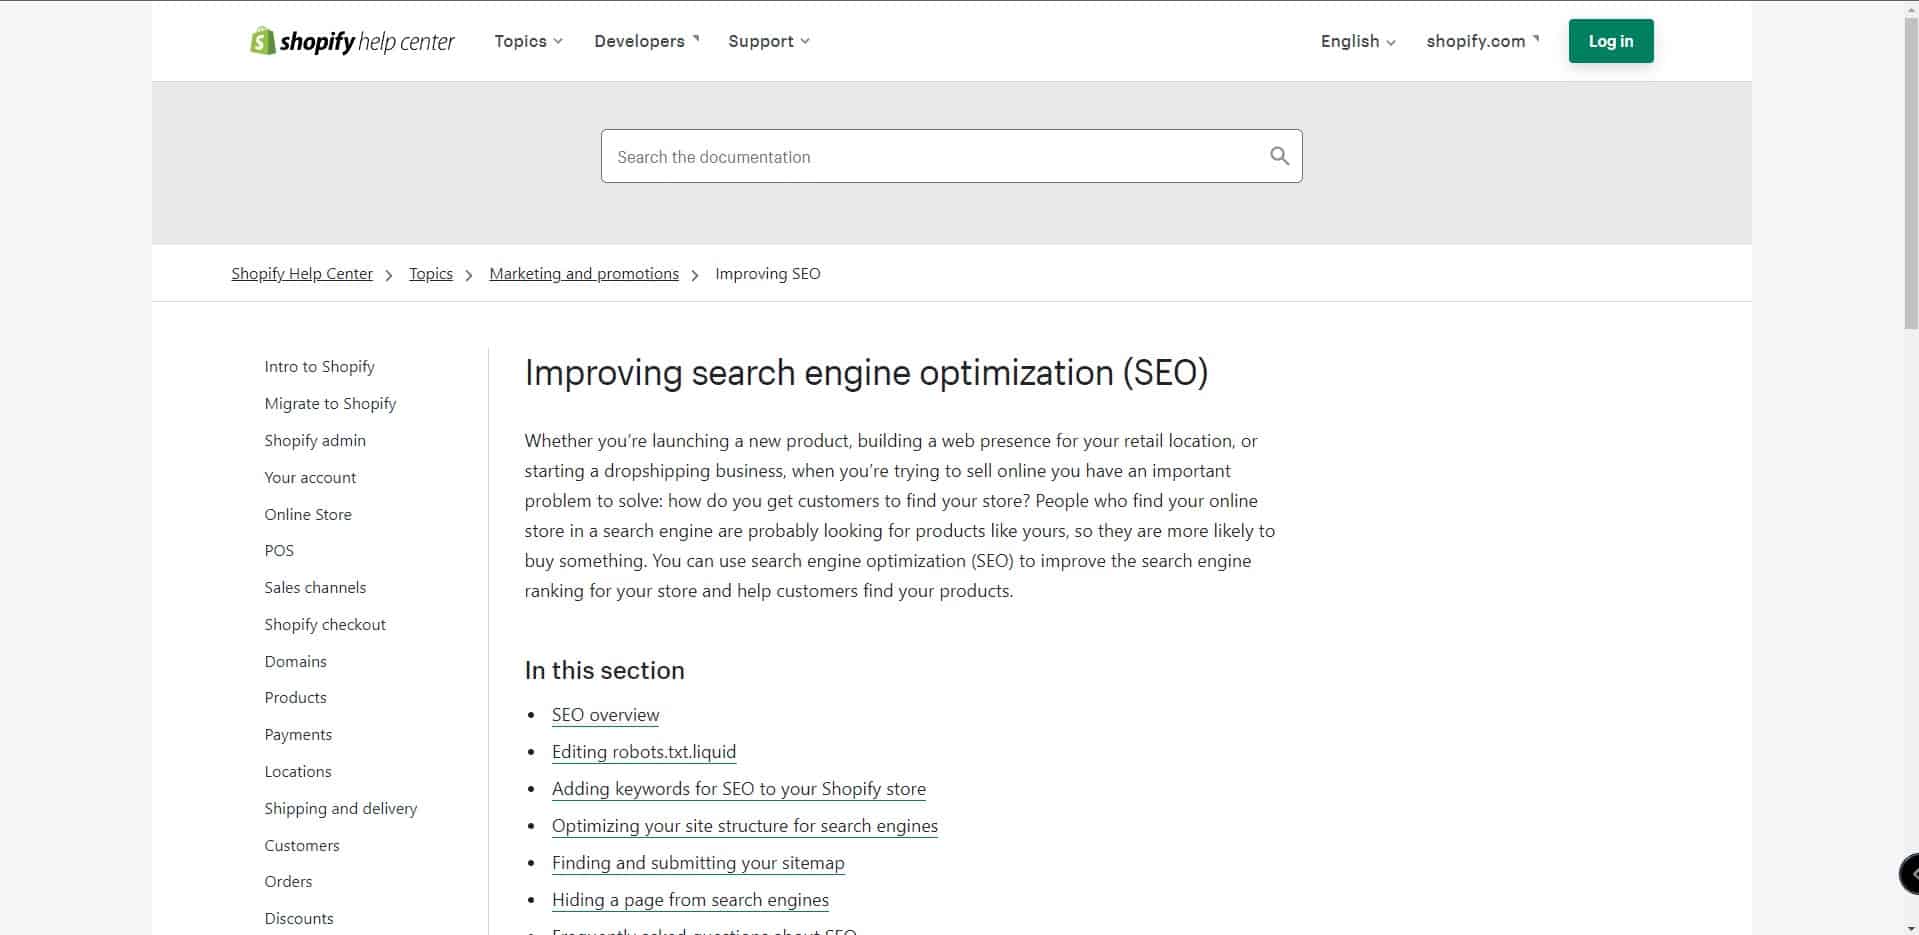This screenshot has height=935, width=1919.
Task: Open Adding keywords for SEO link
Action: coord(739,789)
